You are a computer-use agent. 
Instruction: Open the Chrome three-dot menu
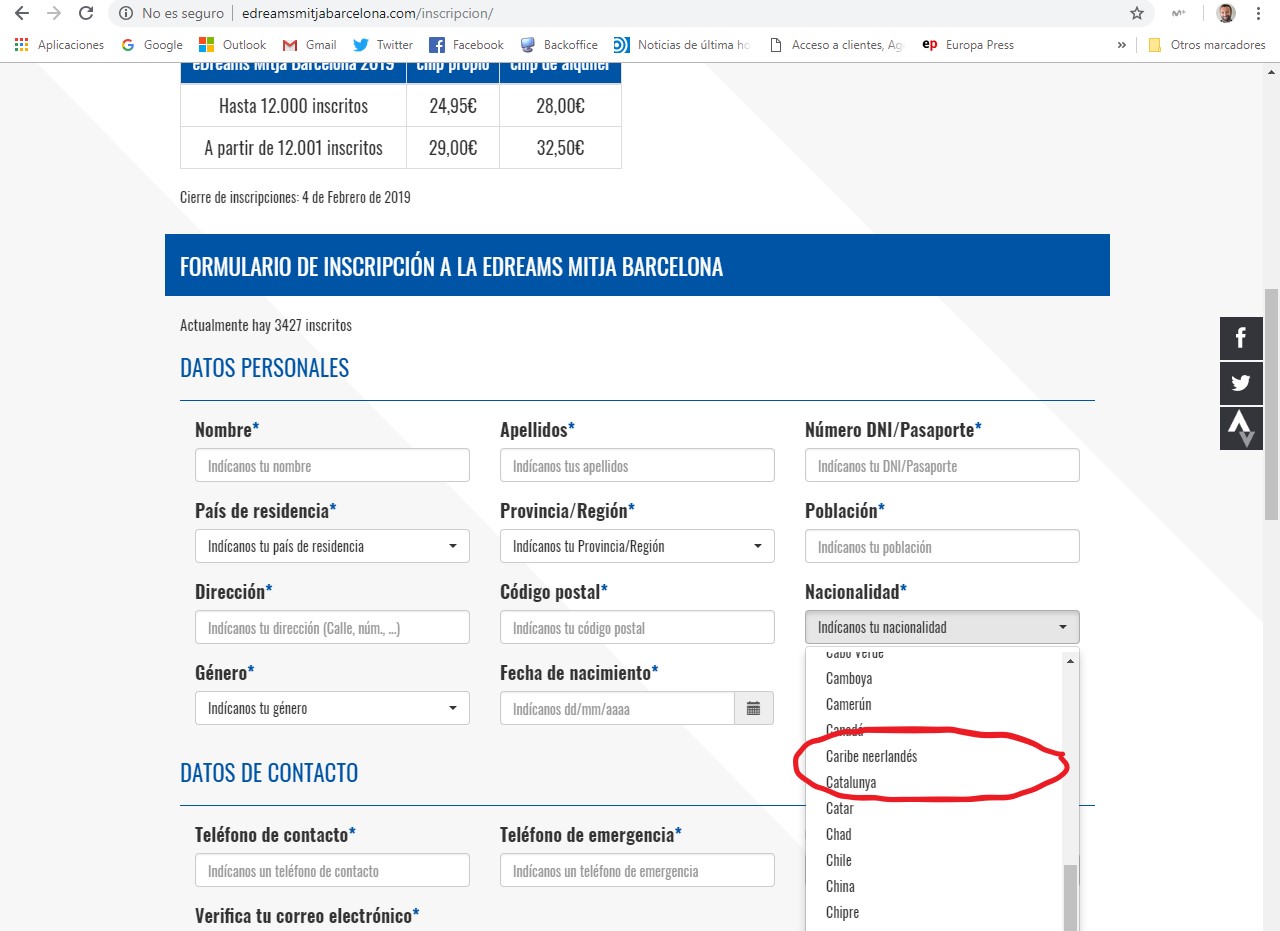click(x=1258, y=14)
